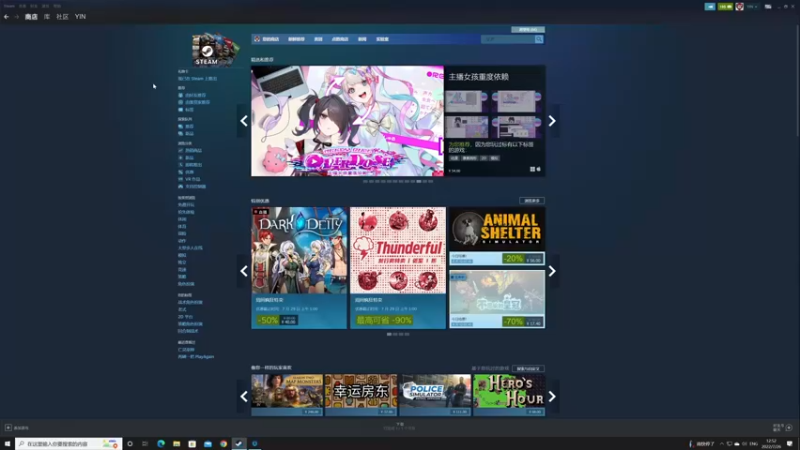Image resolution: width=800 pixels, height=450 pixels.
Task: Click the add game plus icon
Action: 8,428
